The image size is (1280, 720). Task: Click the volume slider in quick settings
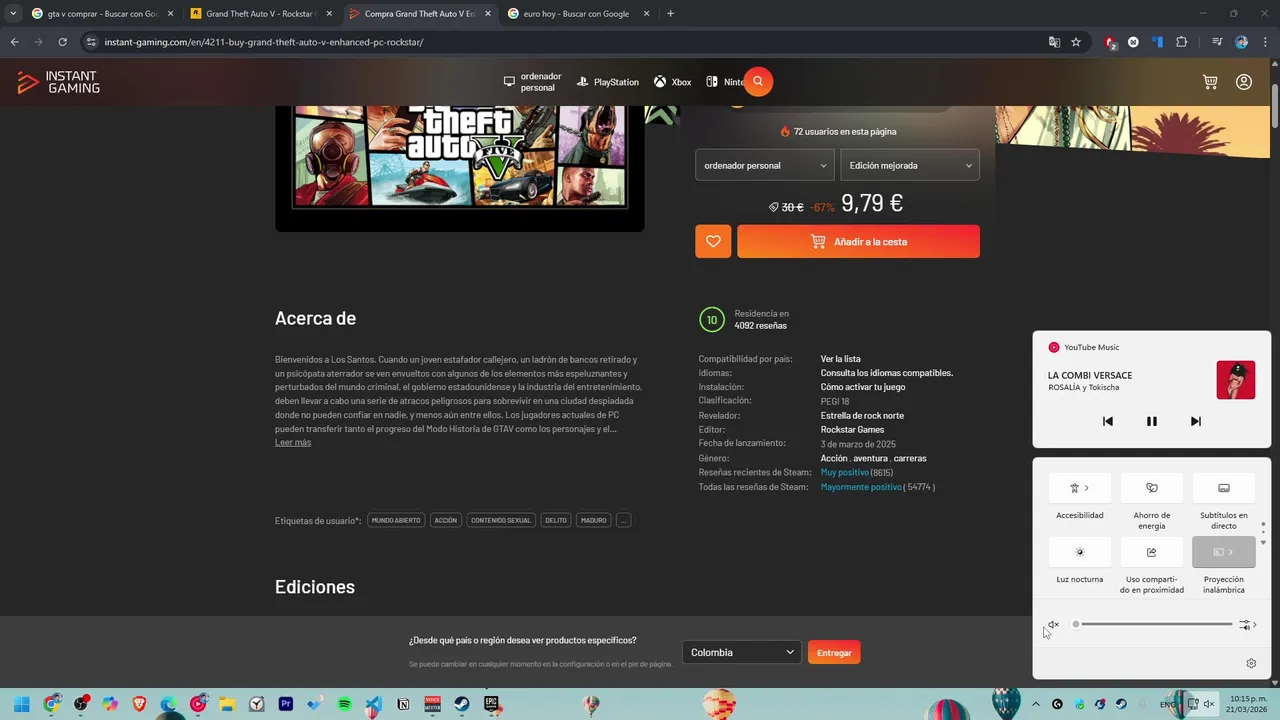point(1154,624)
